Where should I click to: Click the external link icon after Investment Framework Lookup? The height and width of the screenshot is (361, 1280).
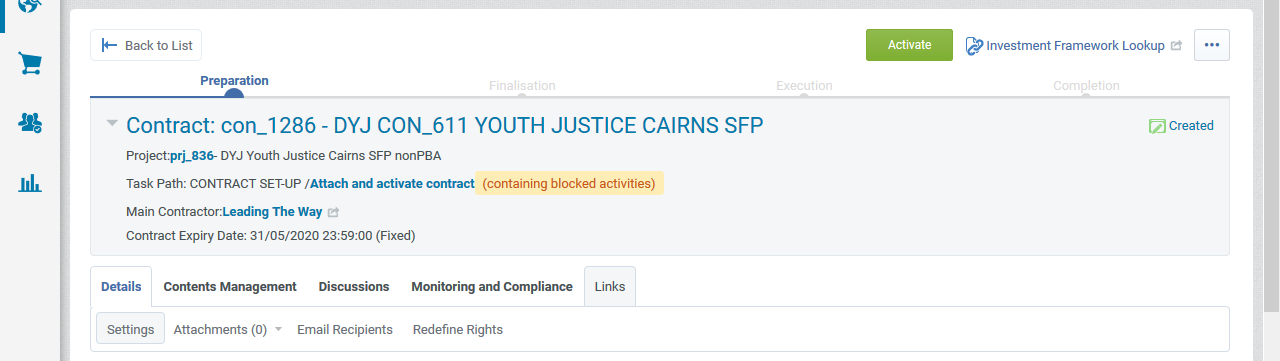click(x=1176, y=46)
